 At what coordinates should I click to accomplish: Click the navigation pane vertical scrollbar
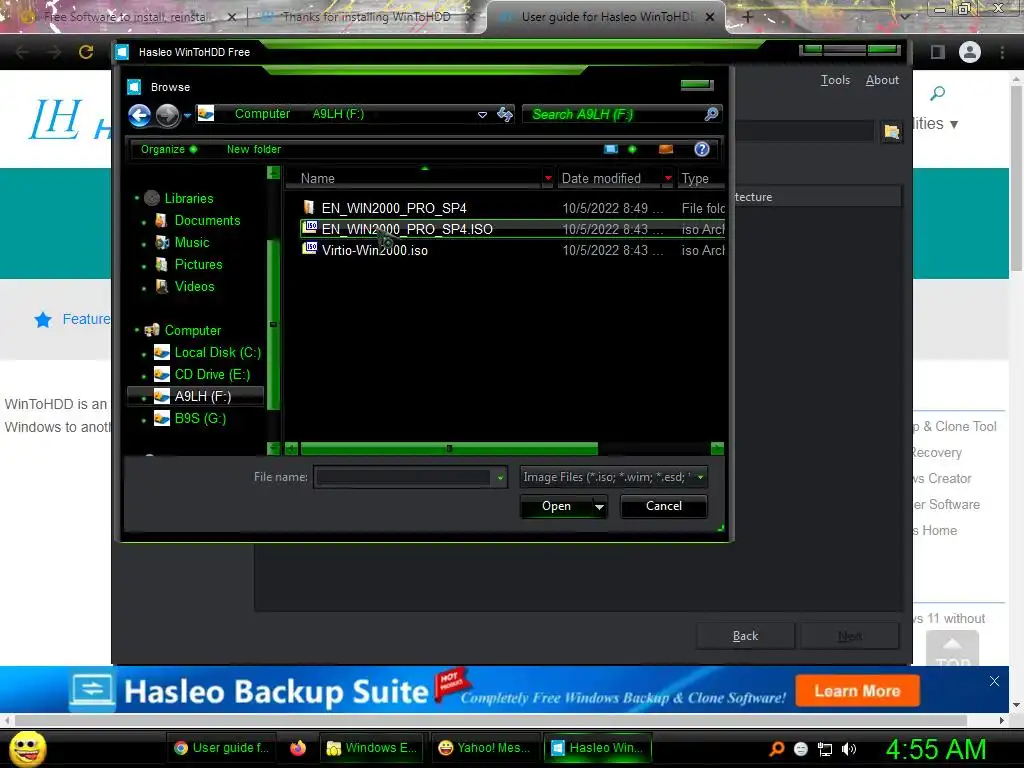click(274, 325)
